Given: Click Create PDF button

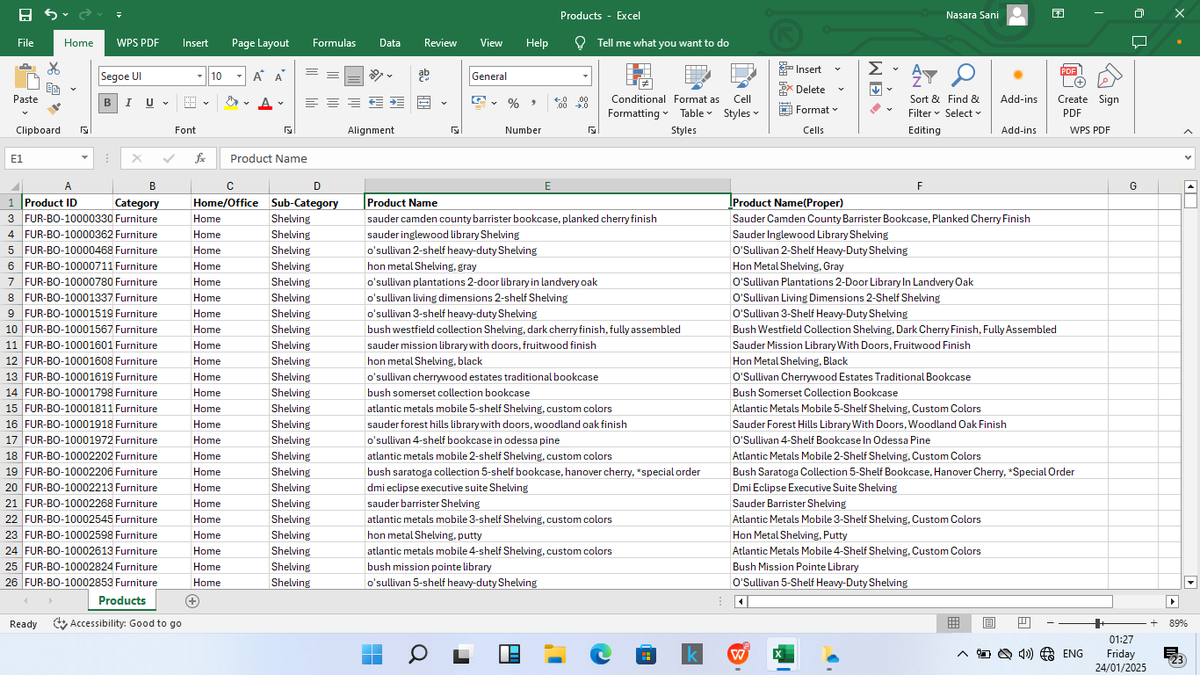Looking at the screenshot, I should coord(1072,92).
